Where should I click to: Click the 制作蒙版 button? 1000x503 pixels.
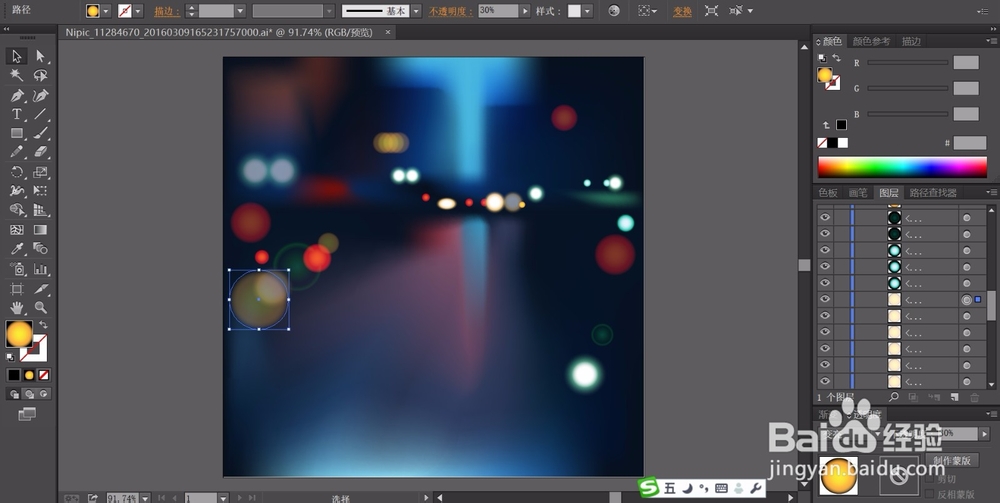tap(952, 460)
